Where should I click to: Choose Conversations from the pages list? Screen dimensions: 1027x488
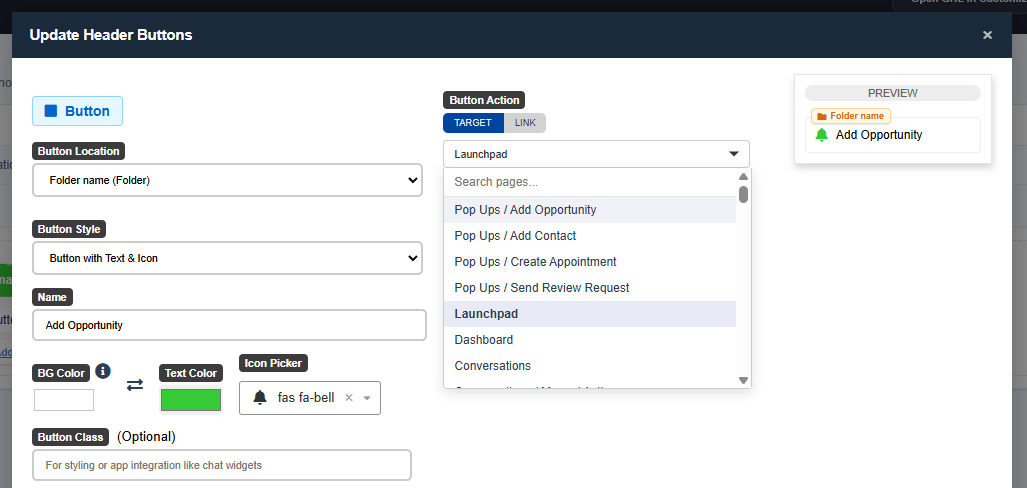[x=589, y=366]
